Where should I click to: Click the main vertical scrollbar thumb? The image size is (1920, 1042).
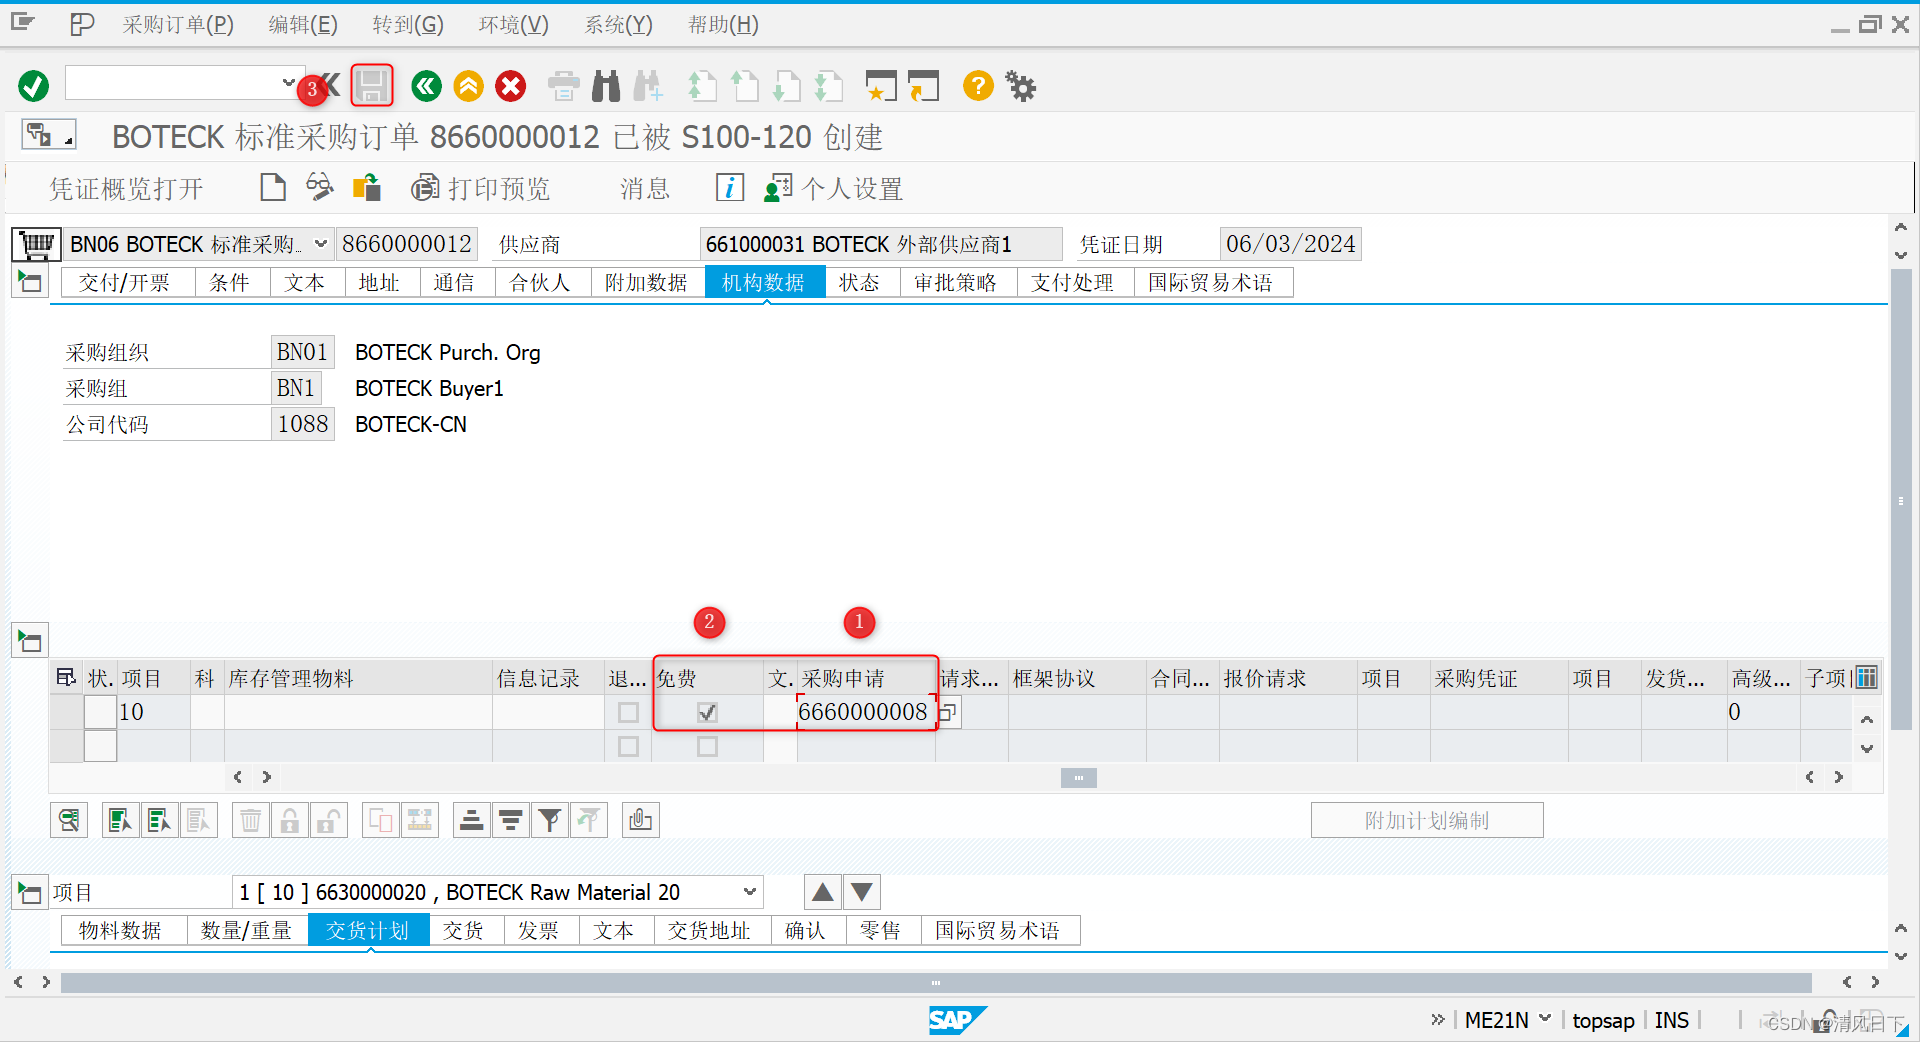[x=1901, y=500]
